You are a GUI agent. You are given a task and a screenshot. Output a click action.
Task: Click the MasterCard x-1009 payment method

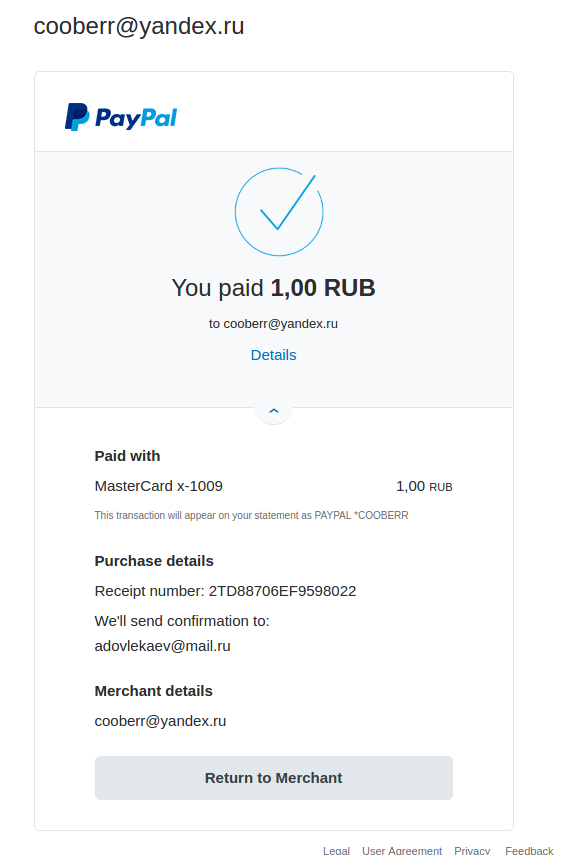(x=159, y=486)
